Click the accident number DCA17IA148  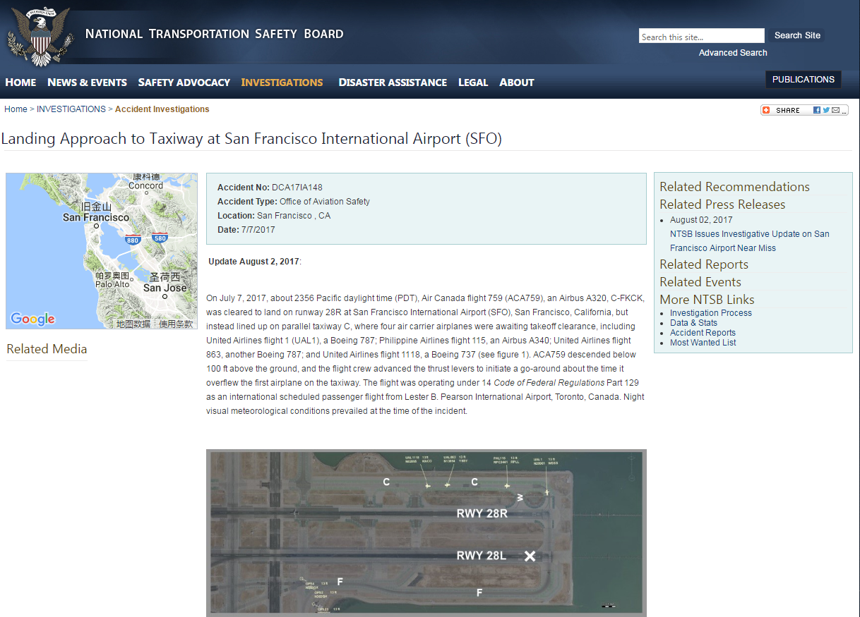pyautogui.click(x=297, y=188)
